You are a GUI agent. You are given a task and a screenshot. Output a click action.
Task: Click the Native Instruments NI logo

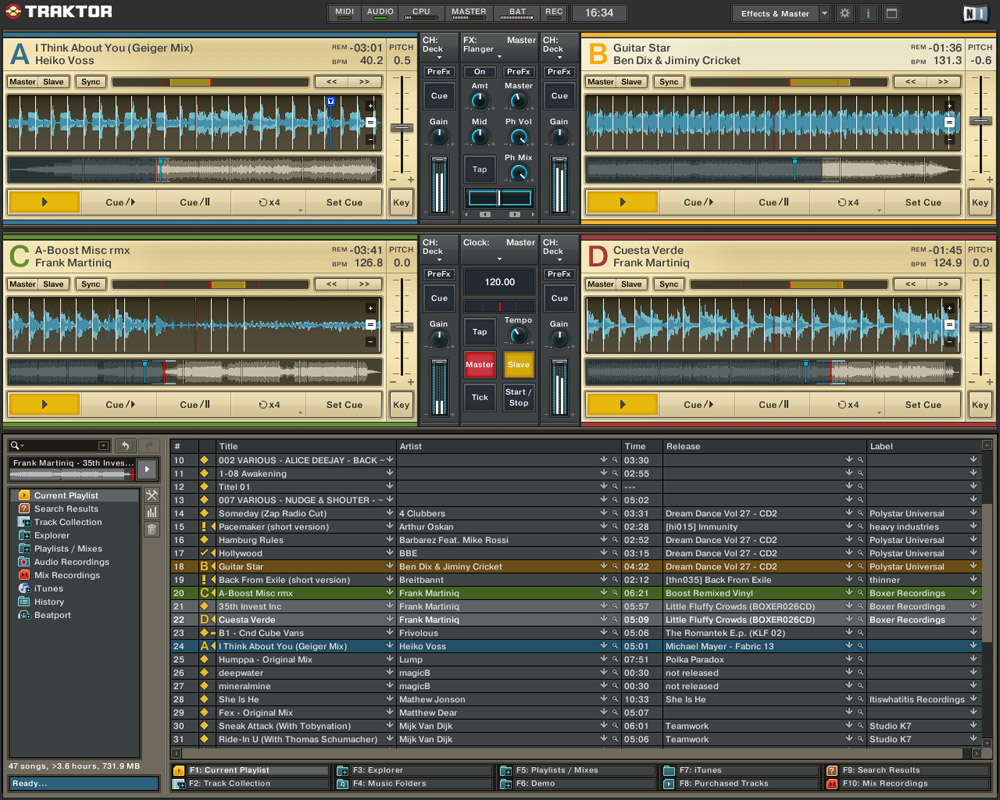click(x=974, y=13)
